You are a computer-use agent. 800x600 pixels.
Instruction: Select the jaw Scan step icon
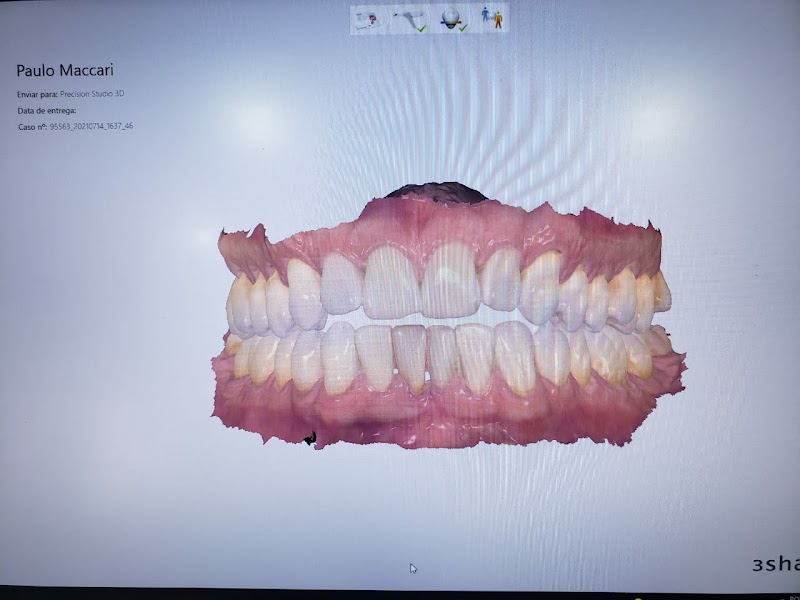point(408,17)
